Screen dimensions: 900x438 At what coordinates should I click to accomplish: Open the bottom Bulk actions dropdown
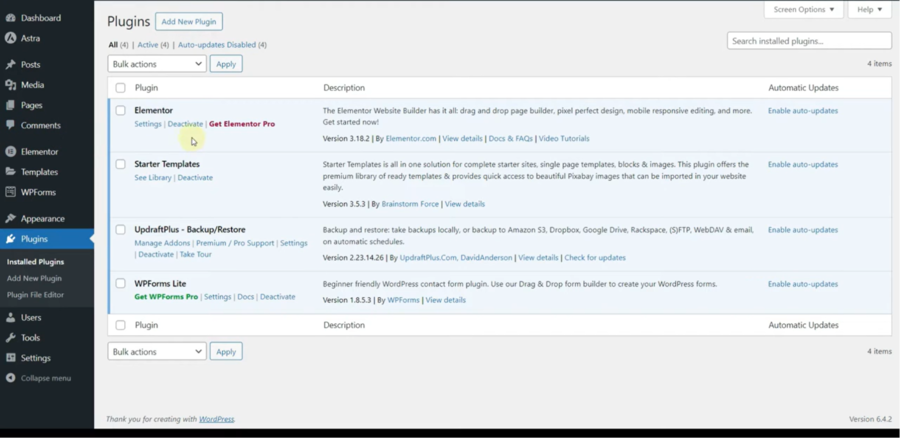pyautogui.click(x=157, y=351)
